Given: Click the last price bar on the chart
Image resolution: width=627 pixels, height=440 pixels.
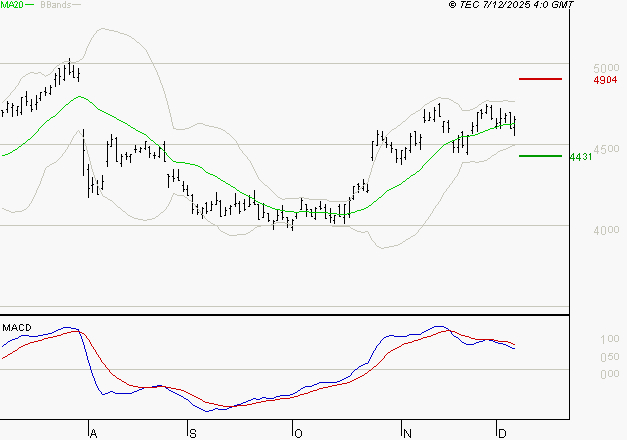Looking at the screenshot, I should (x=514, y=125).
